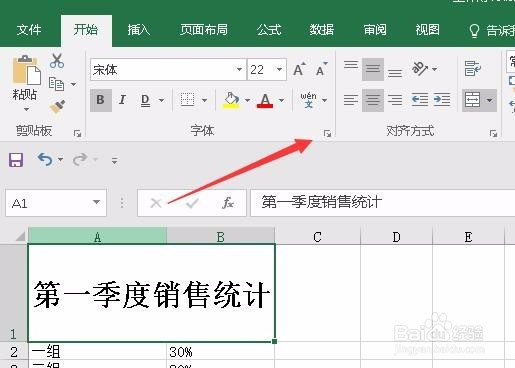Image resolution: width=515 pixels, height=368 pixels.
Task: Switch to the 审阅 tab
Action: click(x=375, y=30)
